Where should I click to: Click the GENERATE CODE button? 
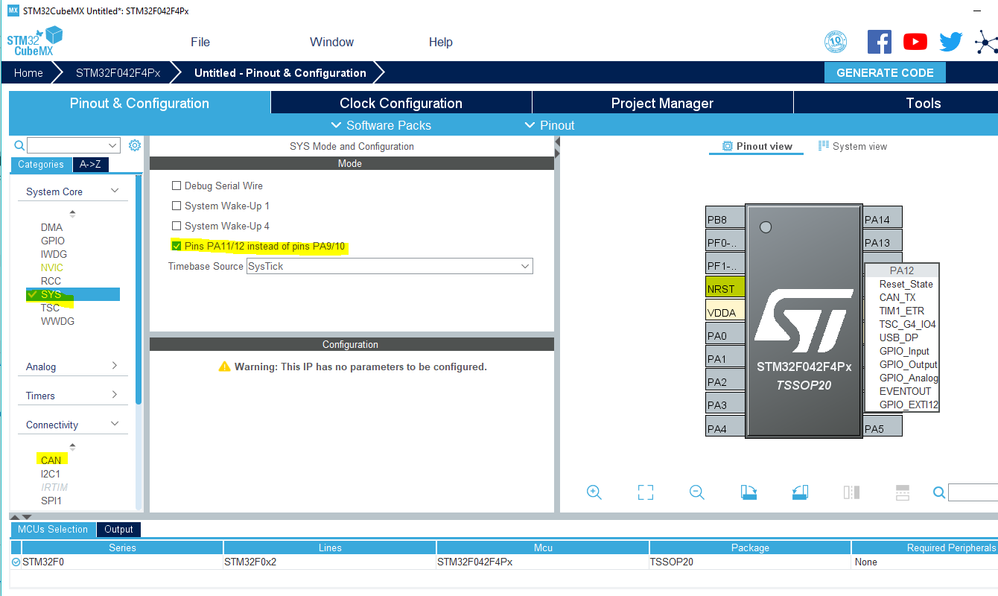[885, 73]
